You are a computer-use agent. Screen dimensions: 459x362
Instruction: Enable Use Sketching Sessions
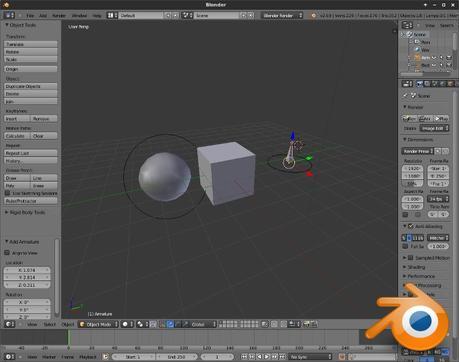tap(7, 193)
